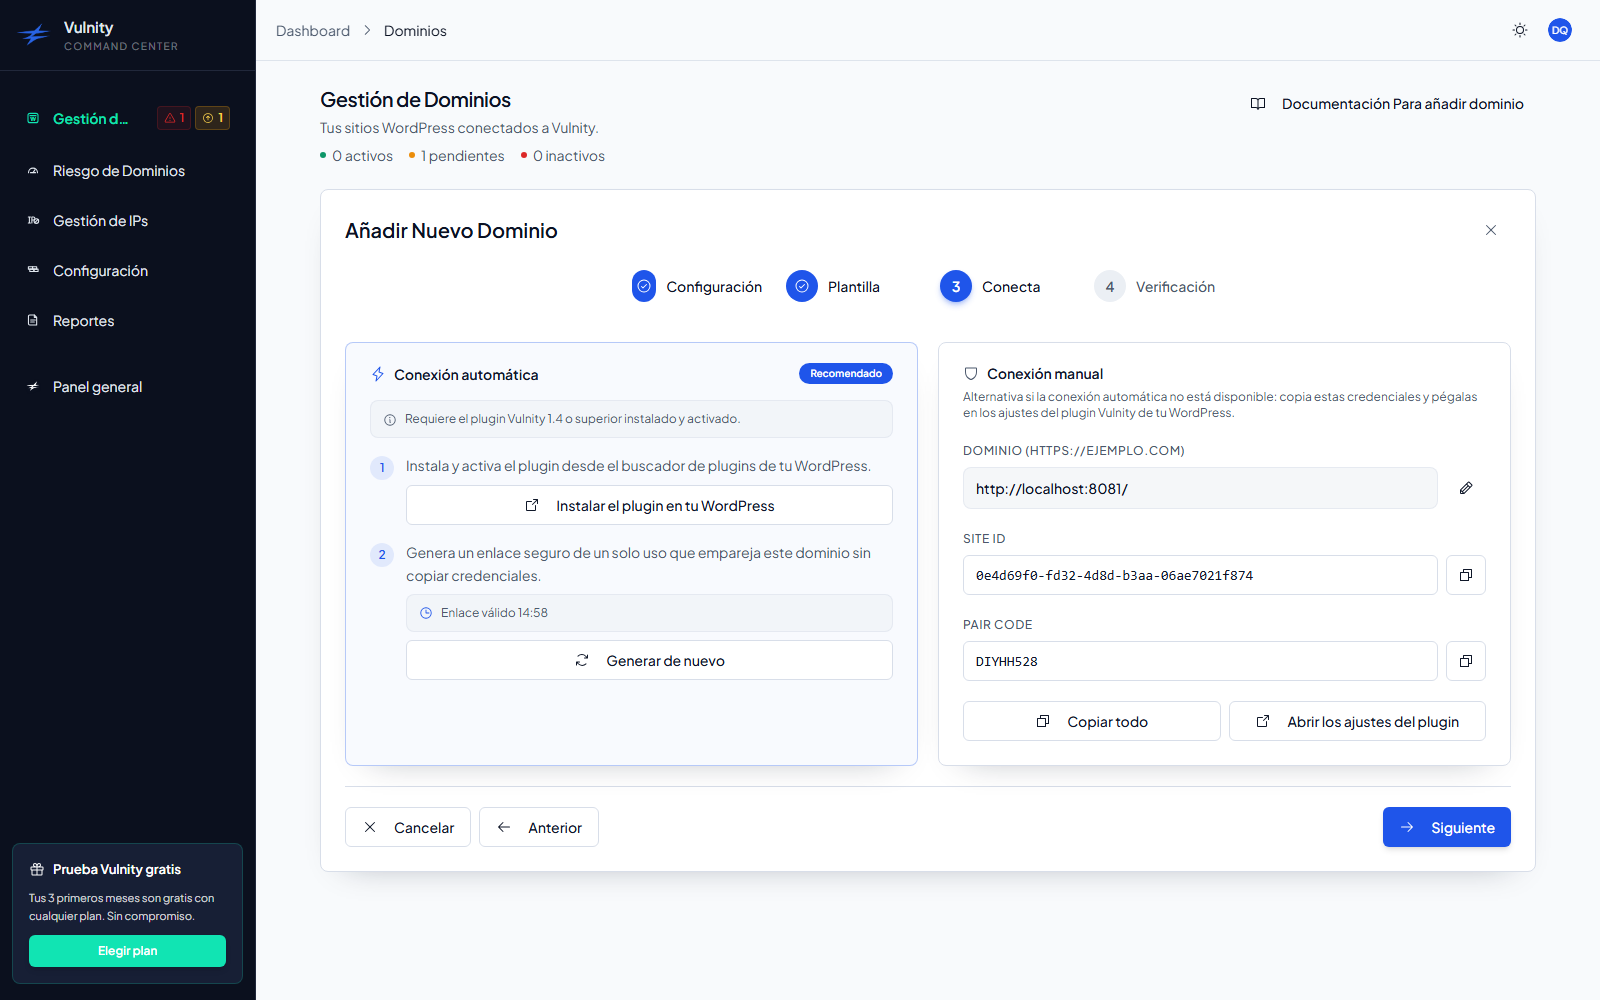Click the domain URL input field
Image resolution: width=1600 pixels, height=1000 pixels.
pyautogui.click(x=1200, y=488)
